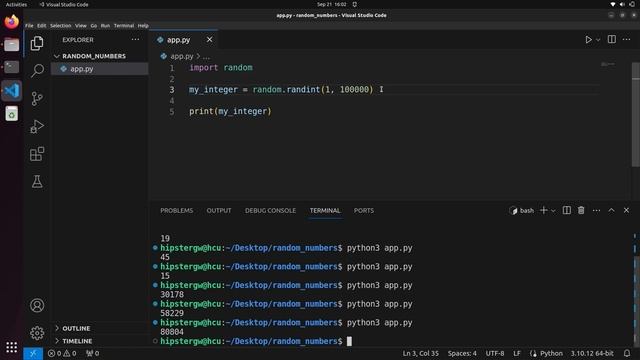The image size is (640, 360).
Task: Open the Explorer view in activity bar
Action: (x=37, y=43)
